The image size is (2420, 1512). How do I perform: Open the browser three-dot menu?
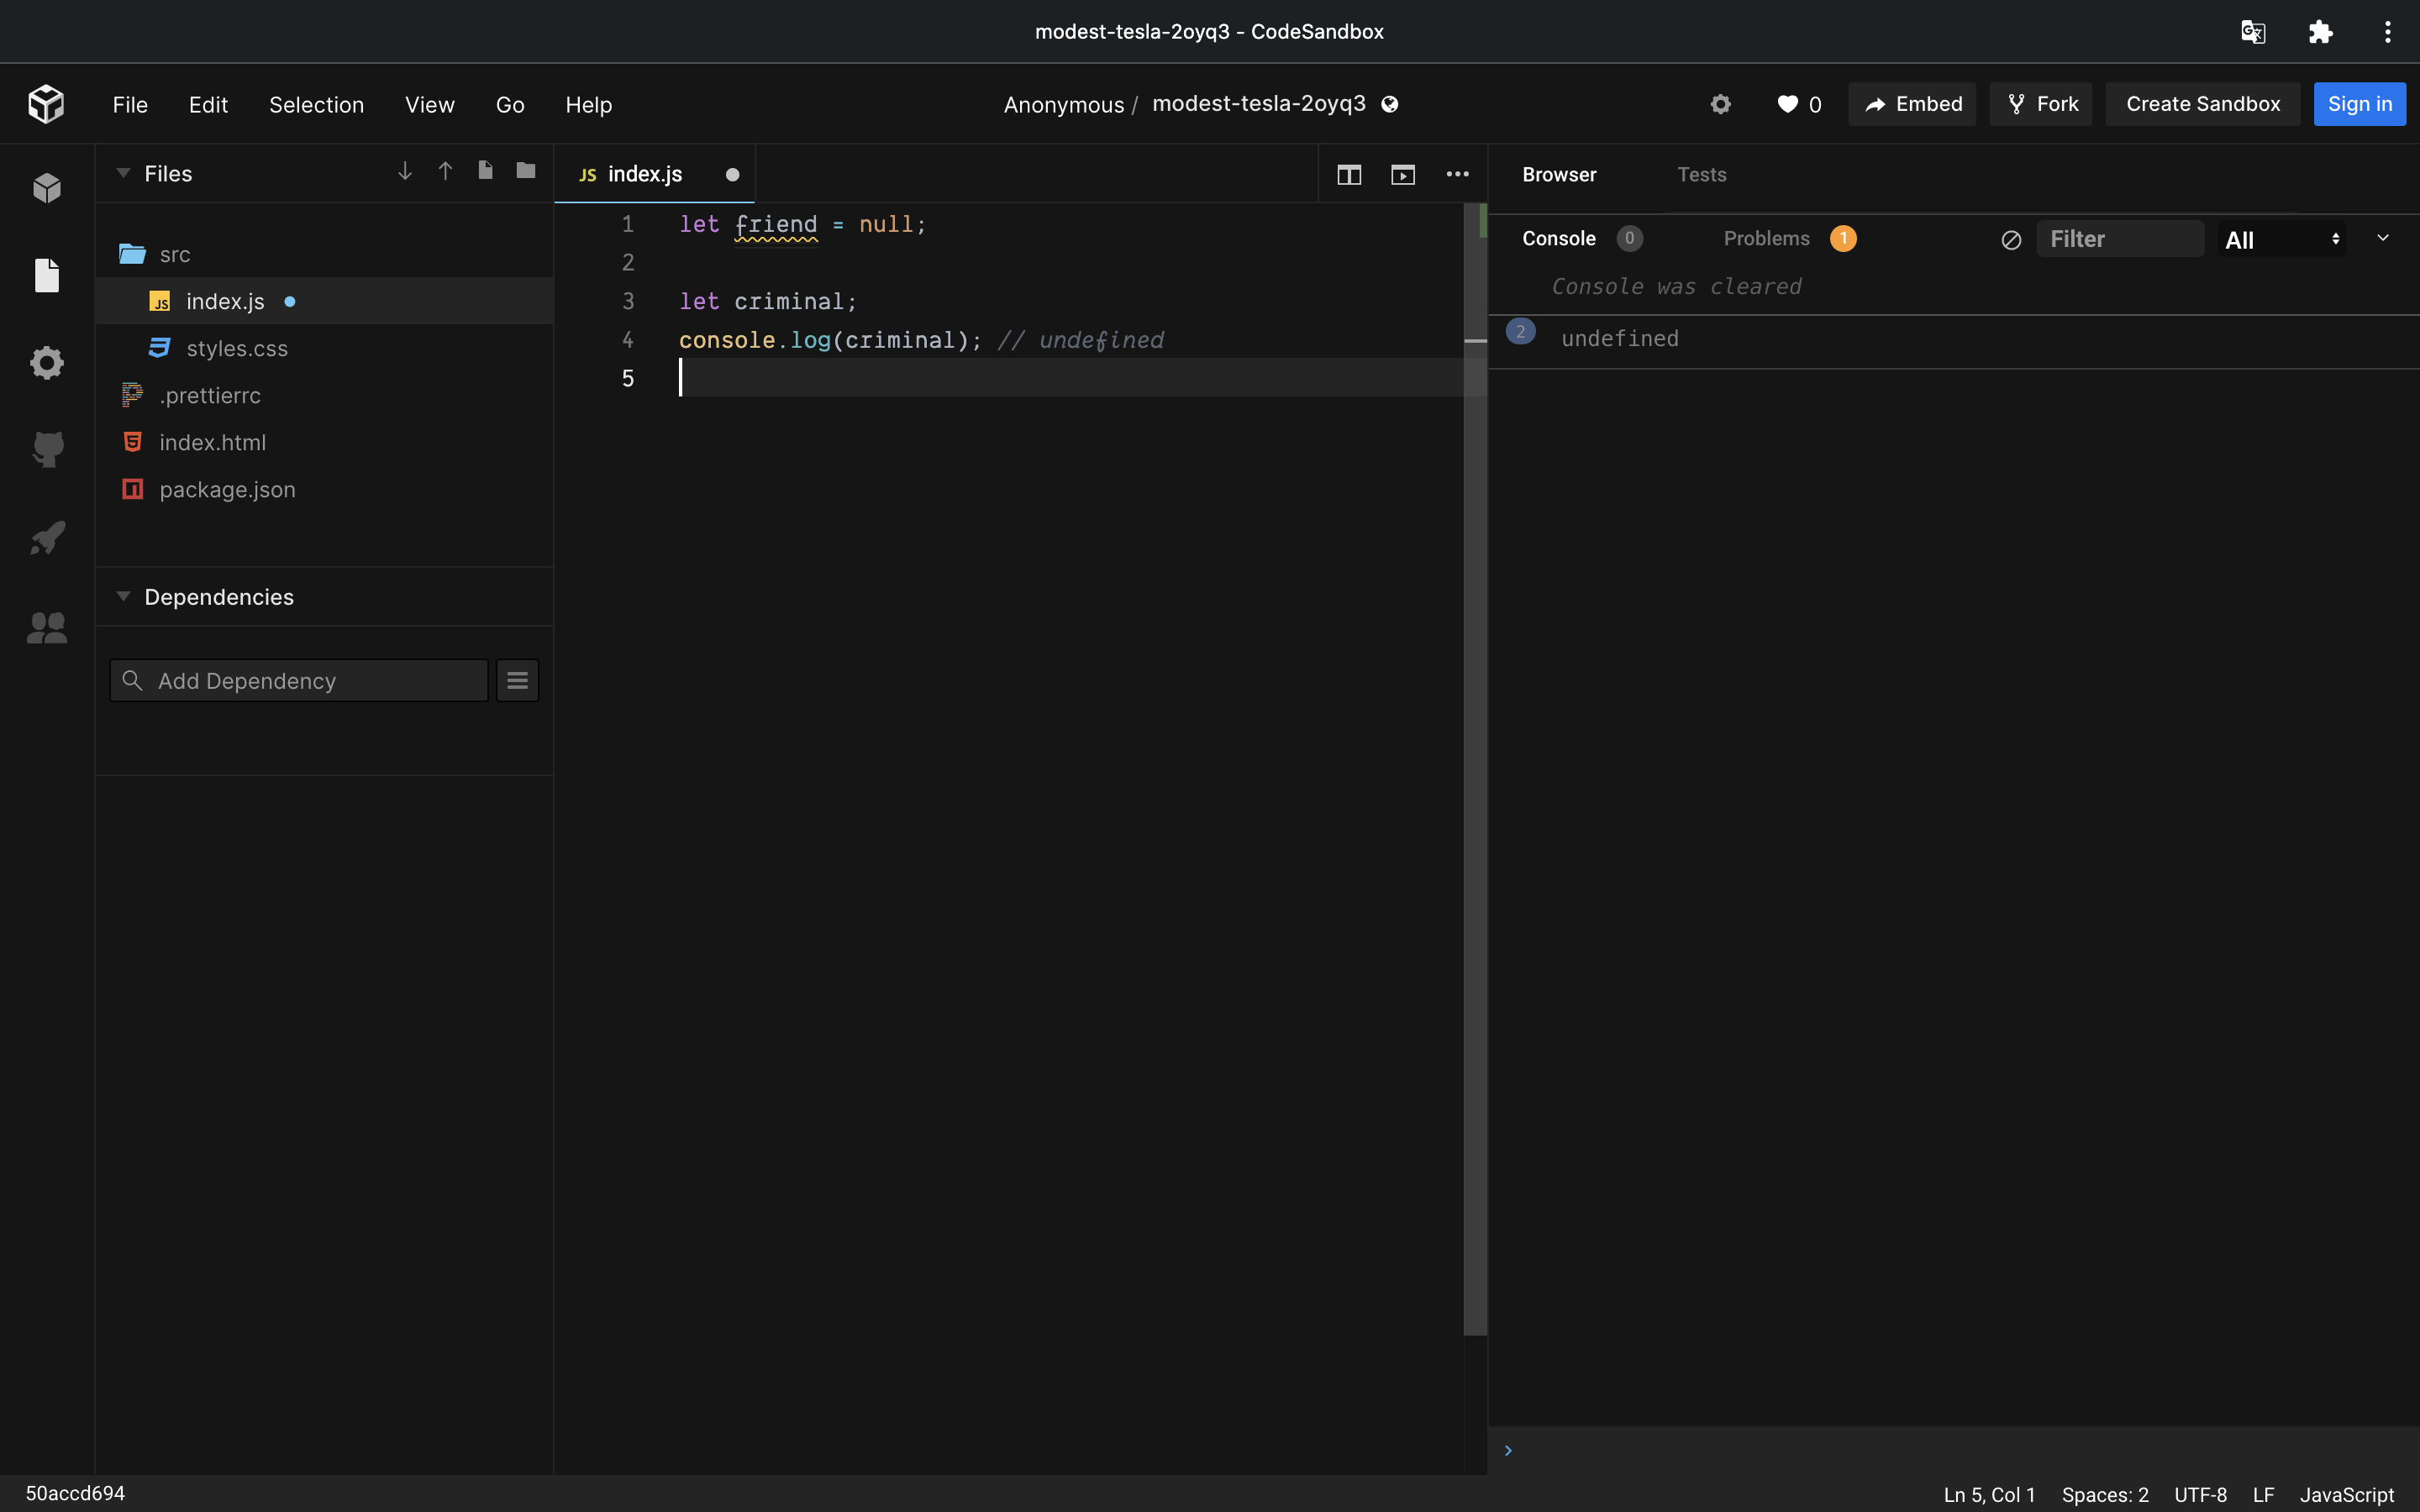pos(2387,32)
